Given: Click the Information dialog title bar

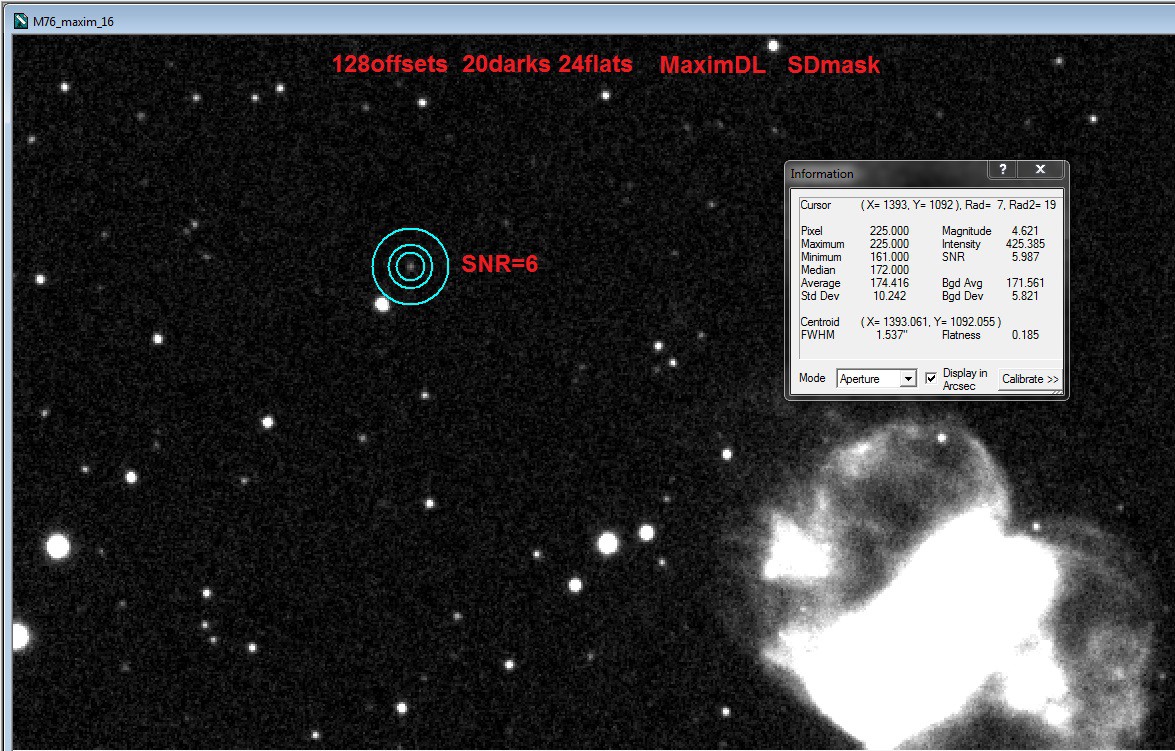Looking at the screenshot, I should [x=880, y=172].
